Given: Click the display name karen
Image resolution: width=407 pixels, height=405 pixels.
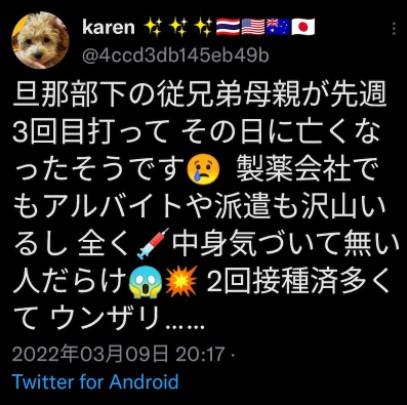Looking at the screenshot, I should pos(109,27).
